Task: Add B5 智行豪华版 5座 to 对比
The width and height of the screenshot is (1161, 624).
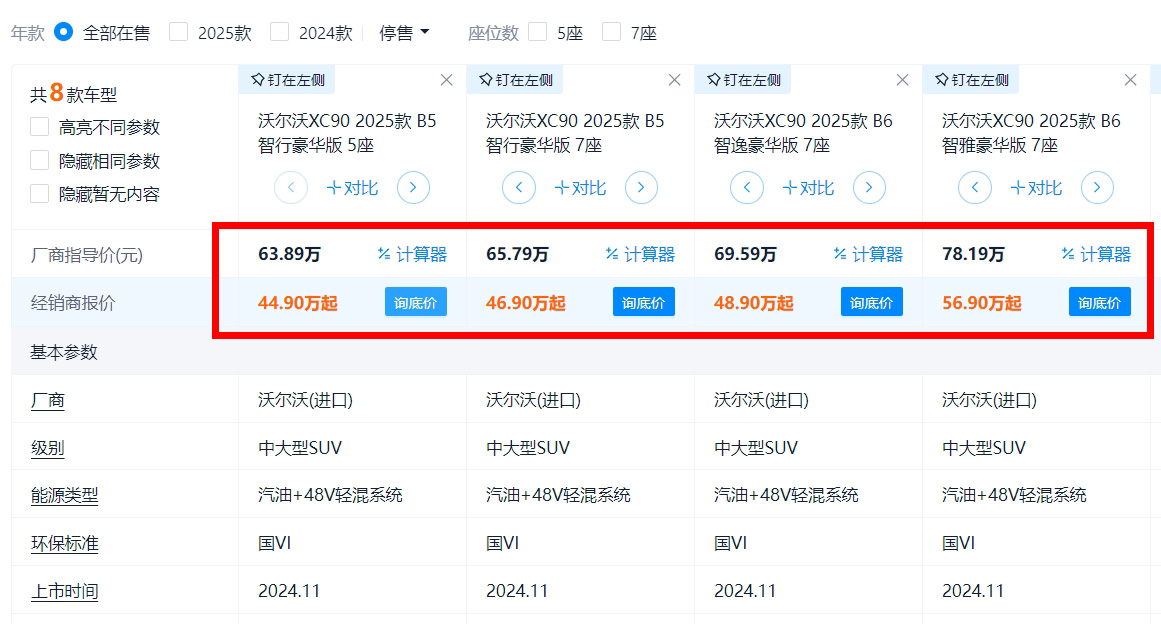Action: point(352,188)
